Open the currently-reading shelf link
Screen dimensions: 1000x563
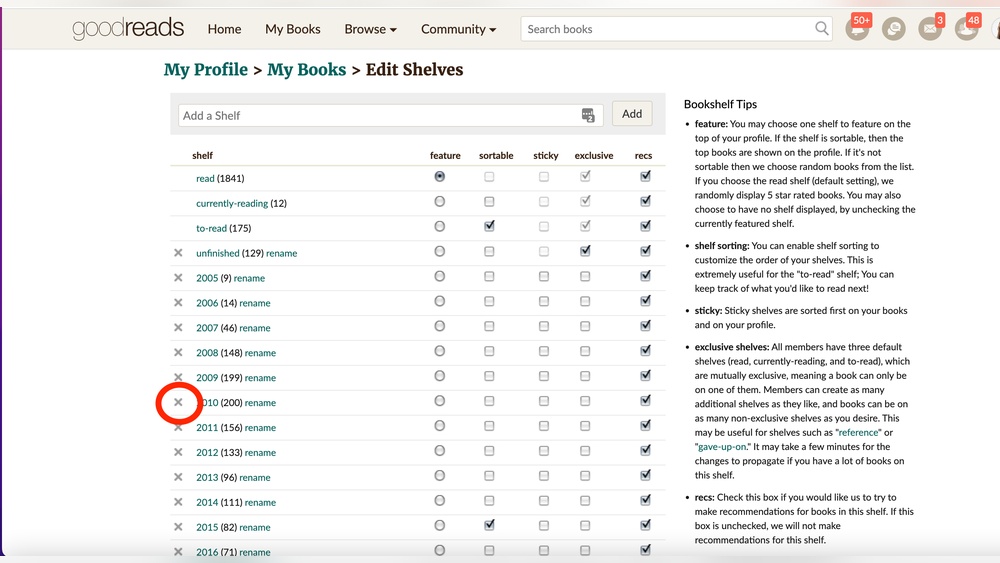[x=232, y=203]
